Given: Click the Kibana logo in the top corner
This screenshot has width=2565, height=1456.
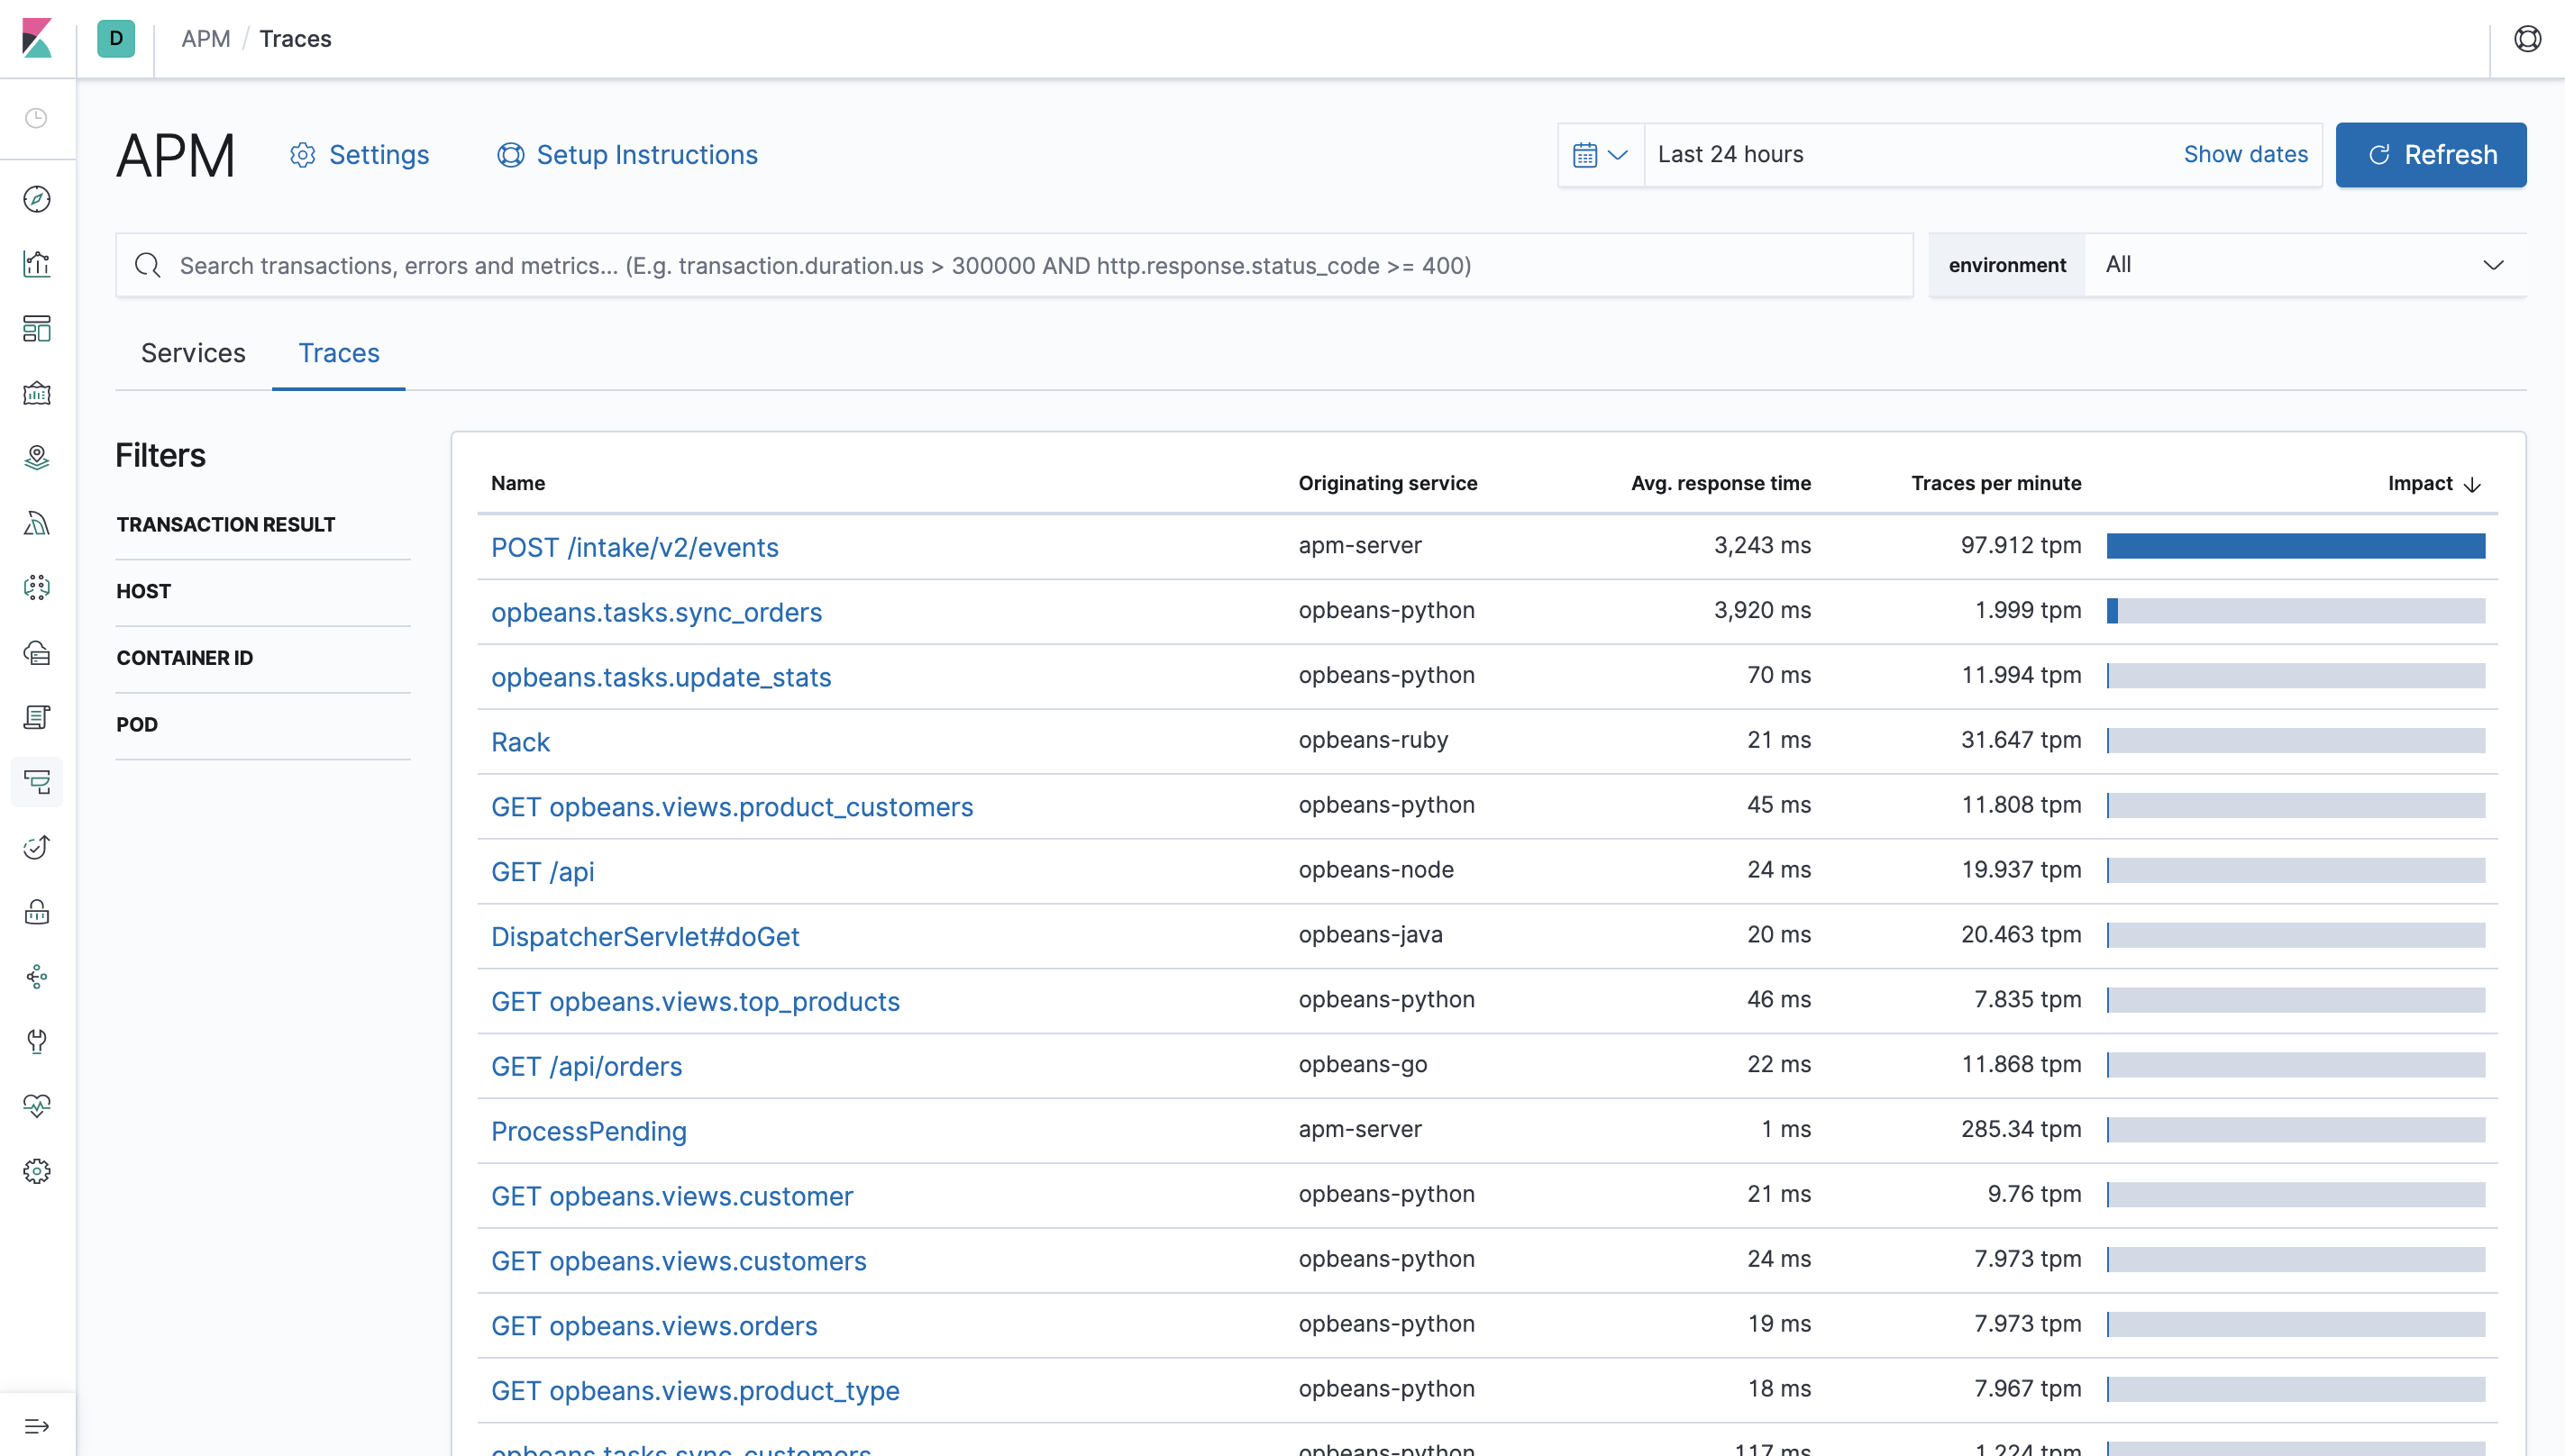Looking at the screenshot, I should (37, 39).
